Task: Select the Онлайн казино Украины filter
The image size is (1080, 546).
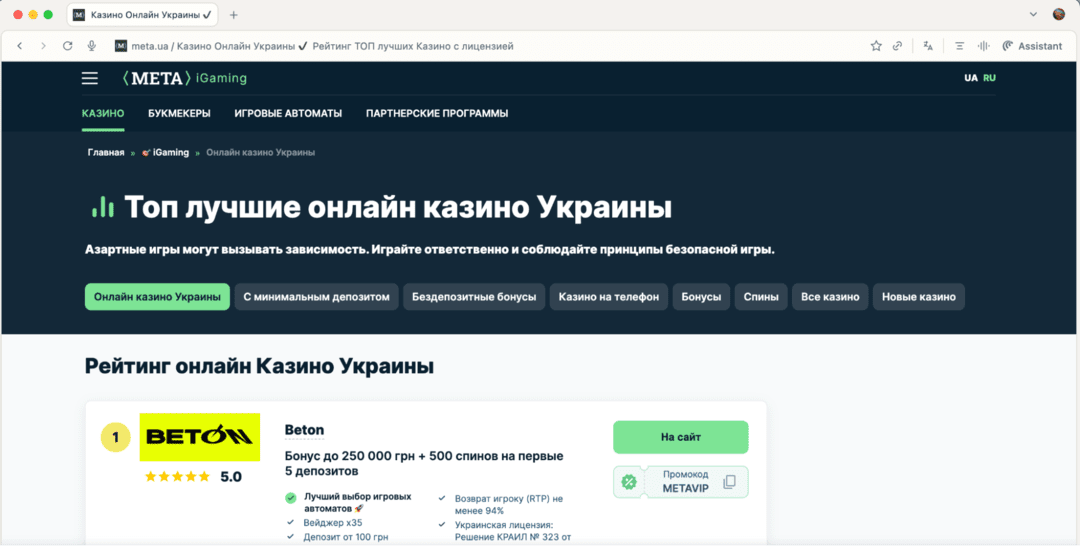Action: [x=157, y=297]
